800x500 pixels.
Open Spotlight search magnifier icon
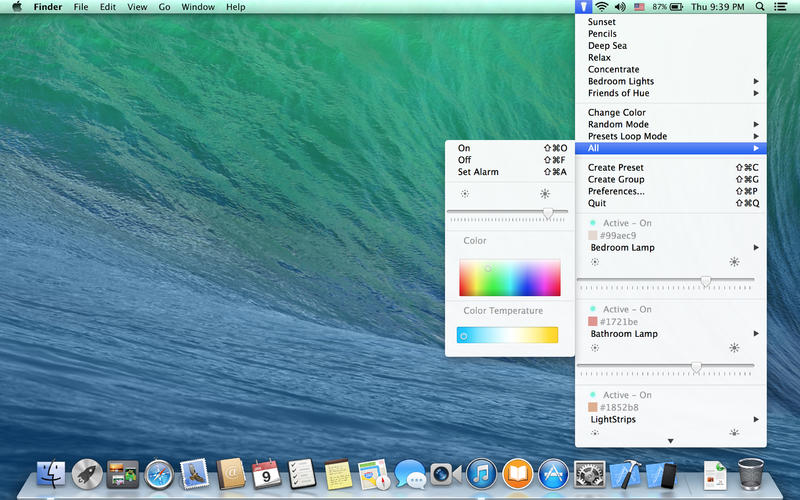pyautogui.click(x=760, y=6)
